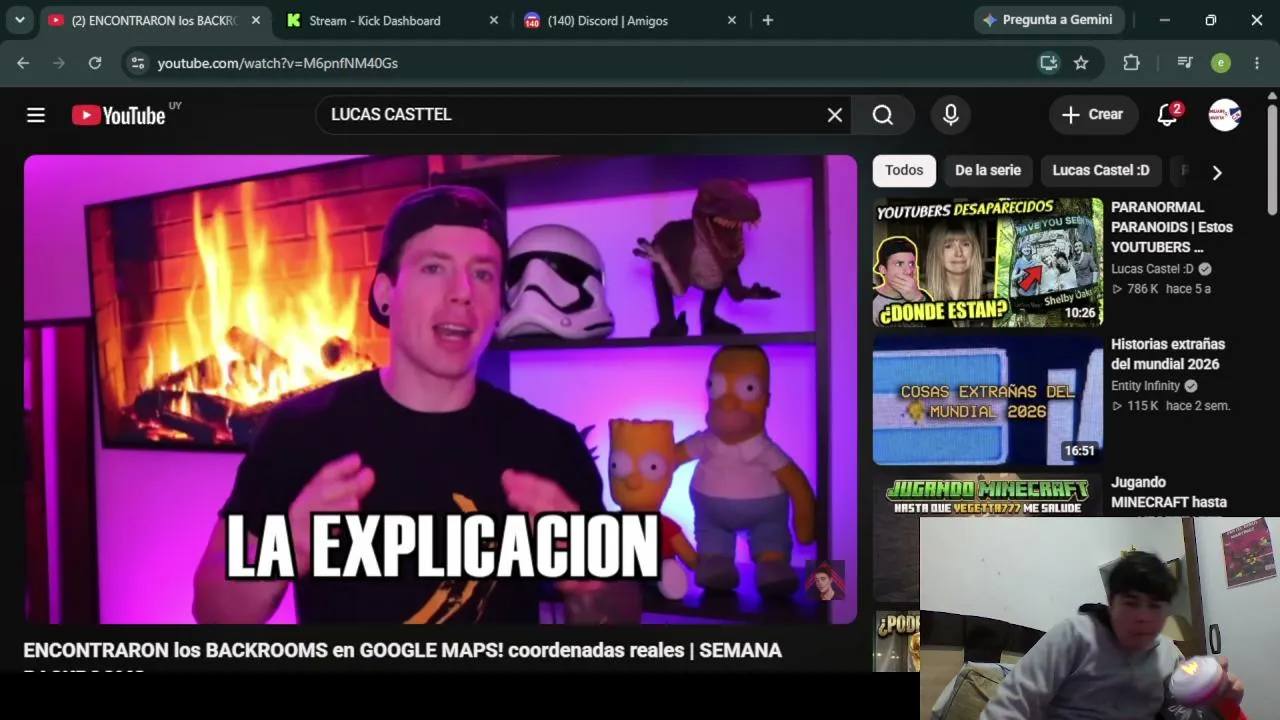Click the Pregunta a Gemini button

[x=1049, y=20]
